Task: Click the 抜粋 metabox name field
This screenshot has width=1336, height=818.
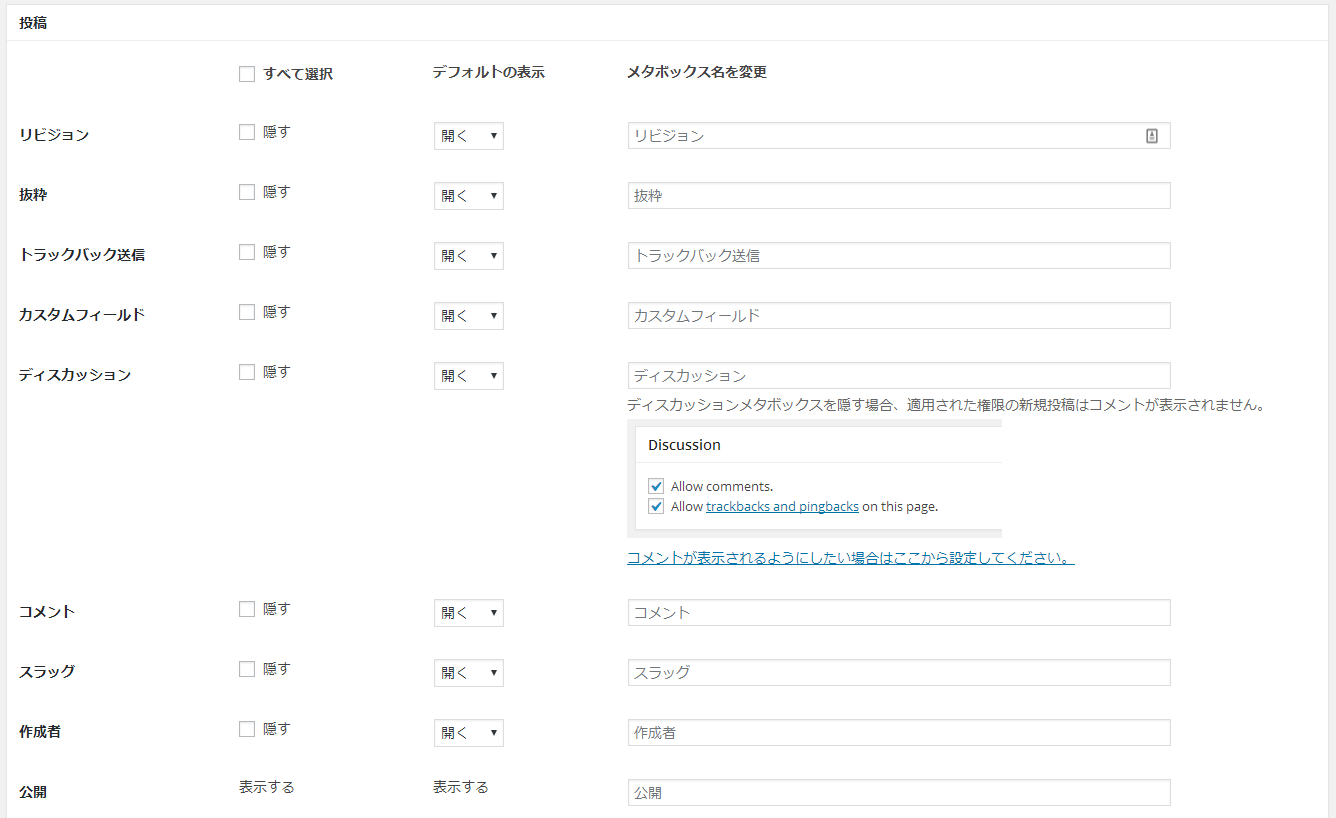Action: 898,196
